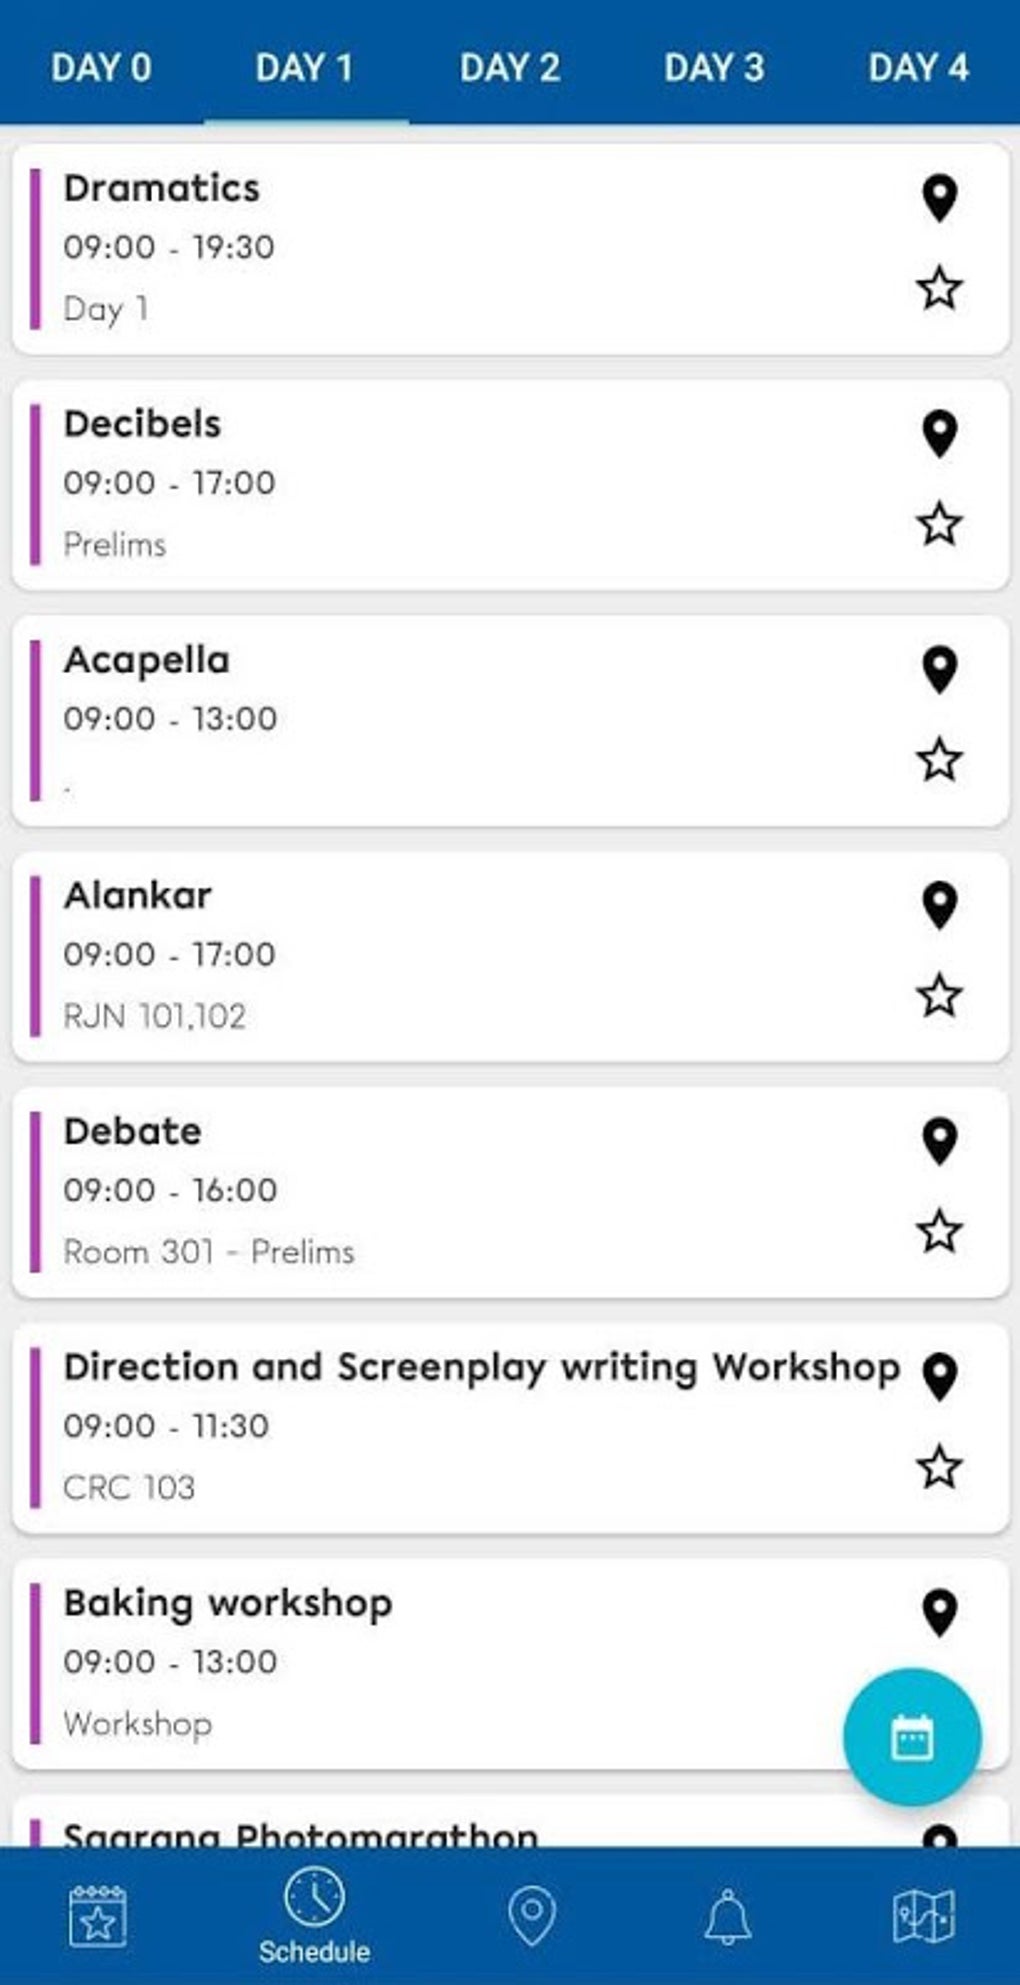The width and height of the screenshot is (1020, 1985).
Task: Star the Dramatics event as favorite
Action: 939,289
